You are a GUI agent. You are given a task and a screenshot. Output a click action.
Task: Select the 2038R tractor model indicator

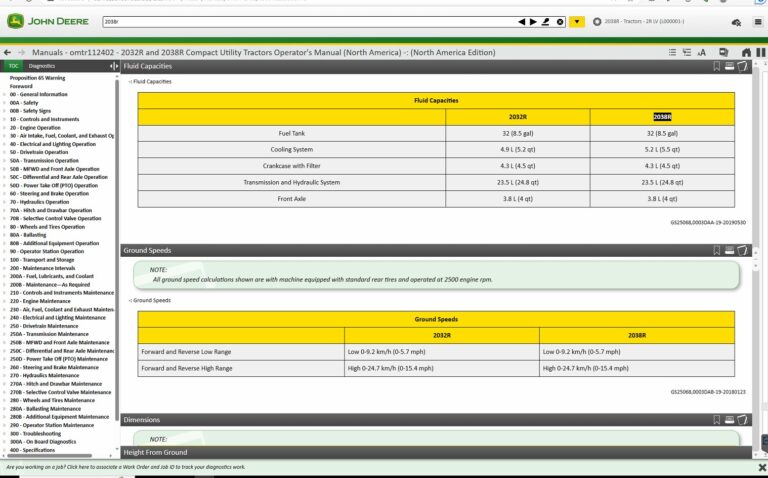638,22
